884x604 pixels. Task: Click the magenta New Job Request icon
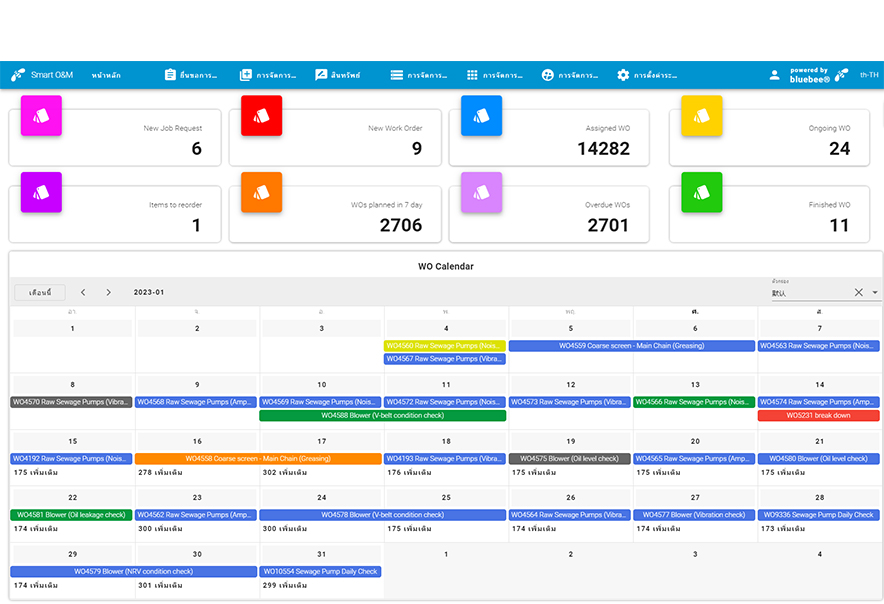click(41, 116)
